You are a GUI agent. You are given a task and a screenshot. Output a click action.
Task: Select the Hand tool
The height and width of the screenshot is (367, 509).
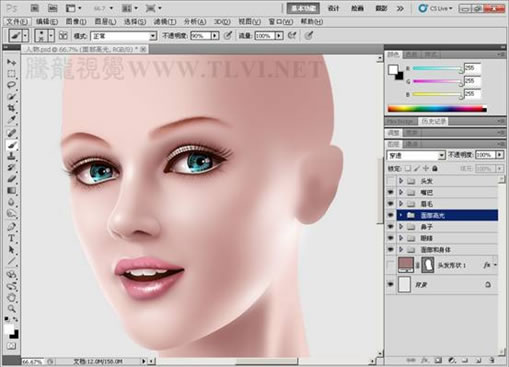(x=11, y=298)
